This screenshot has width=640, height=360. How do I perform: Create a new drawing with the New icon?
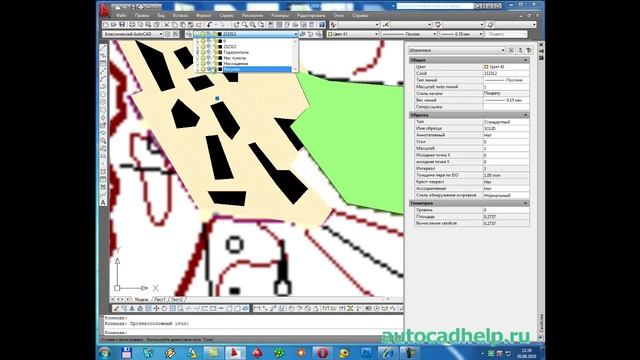[106, 25]
